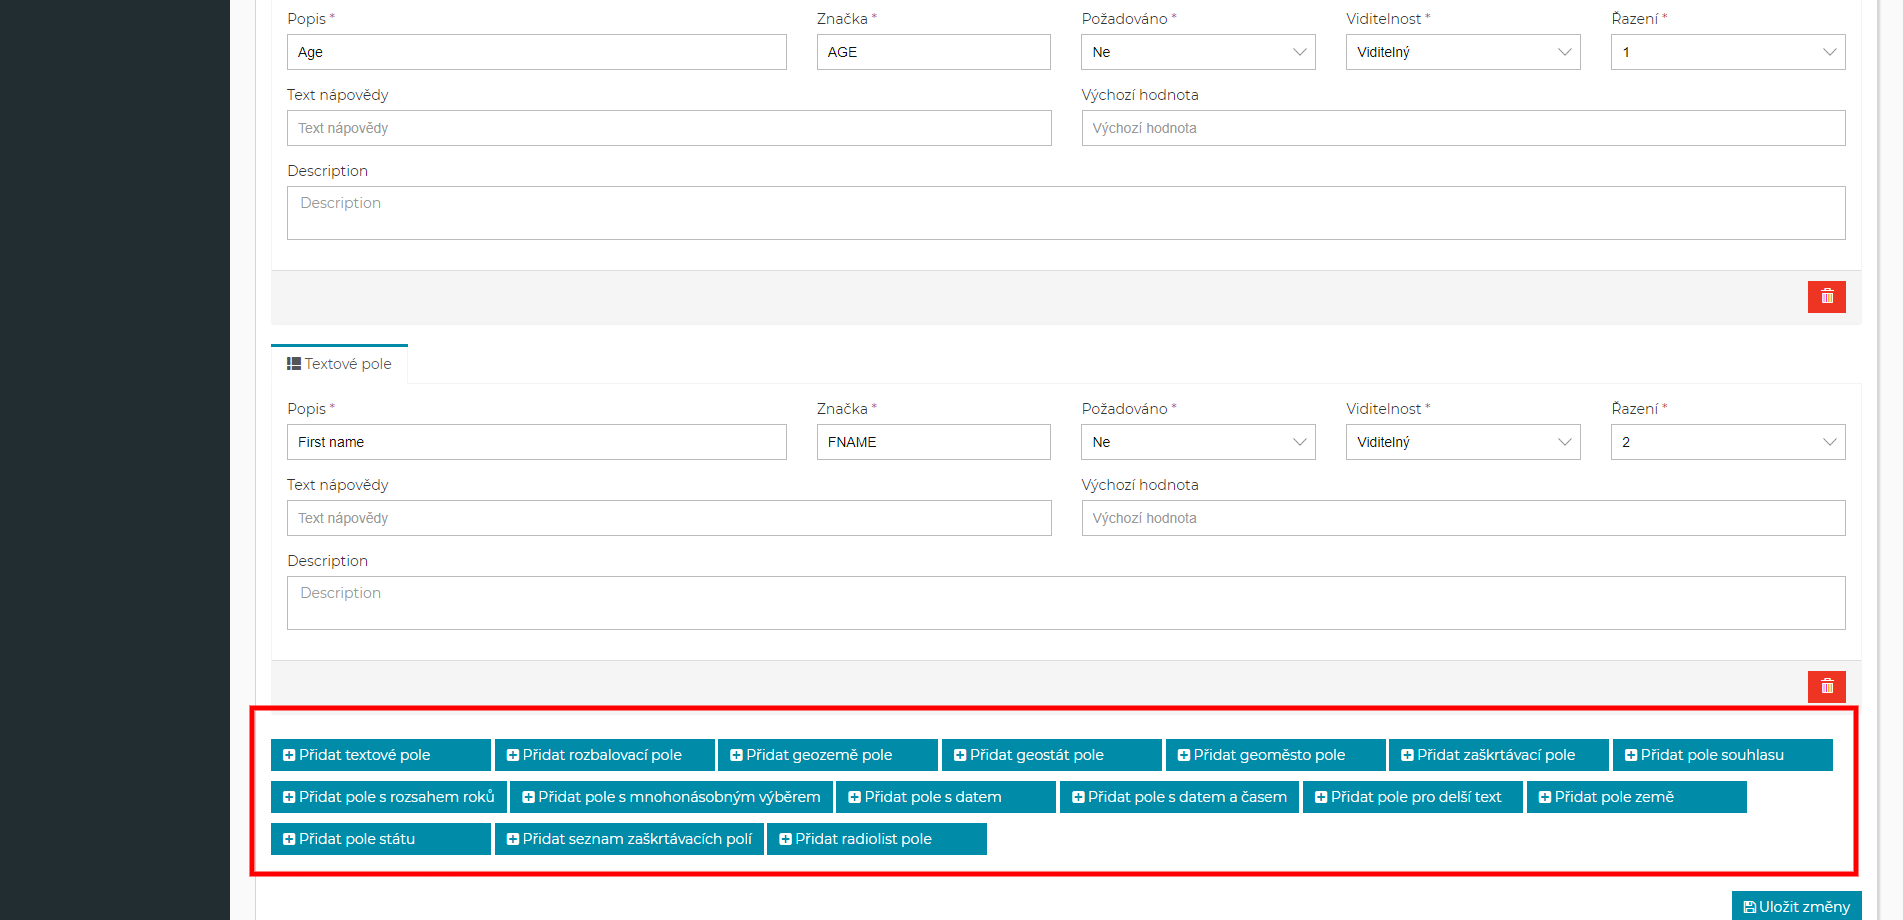This screenshot has width=1903, height=920.
Task: Open Požadováno dropdown for Age field
Action: pyautogui.click(x=1198, y=52)
